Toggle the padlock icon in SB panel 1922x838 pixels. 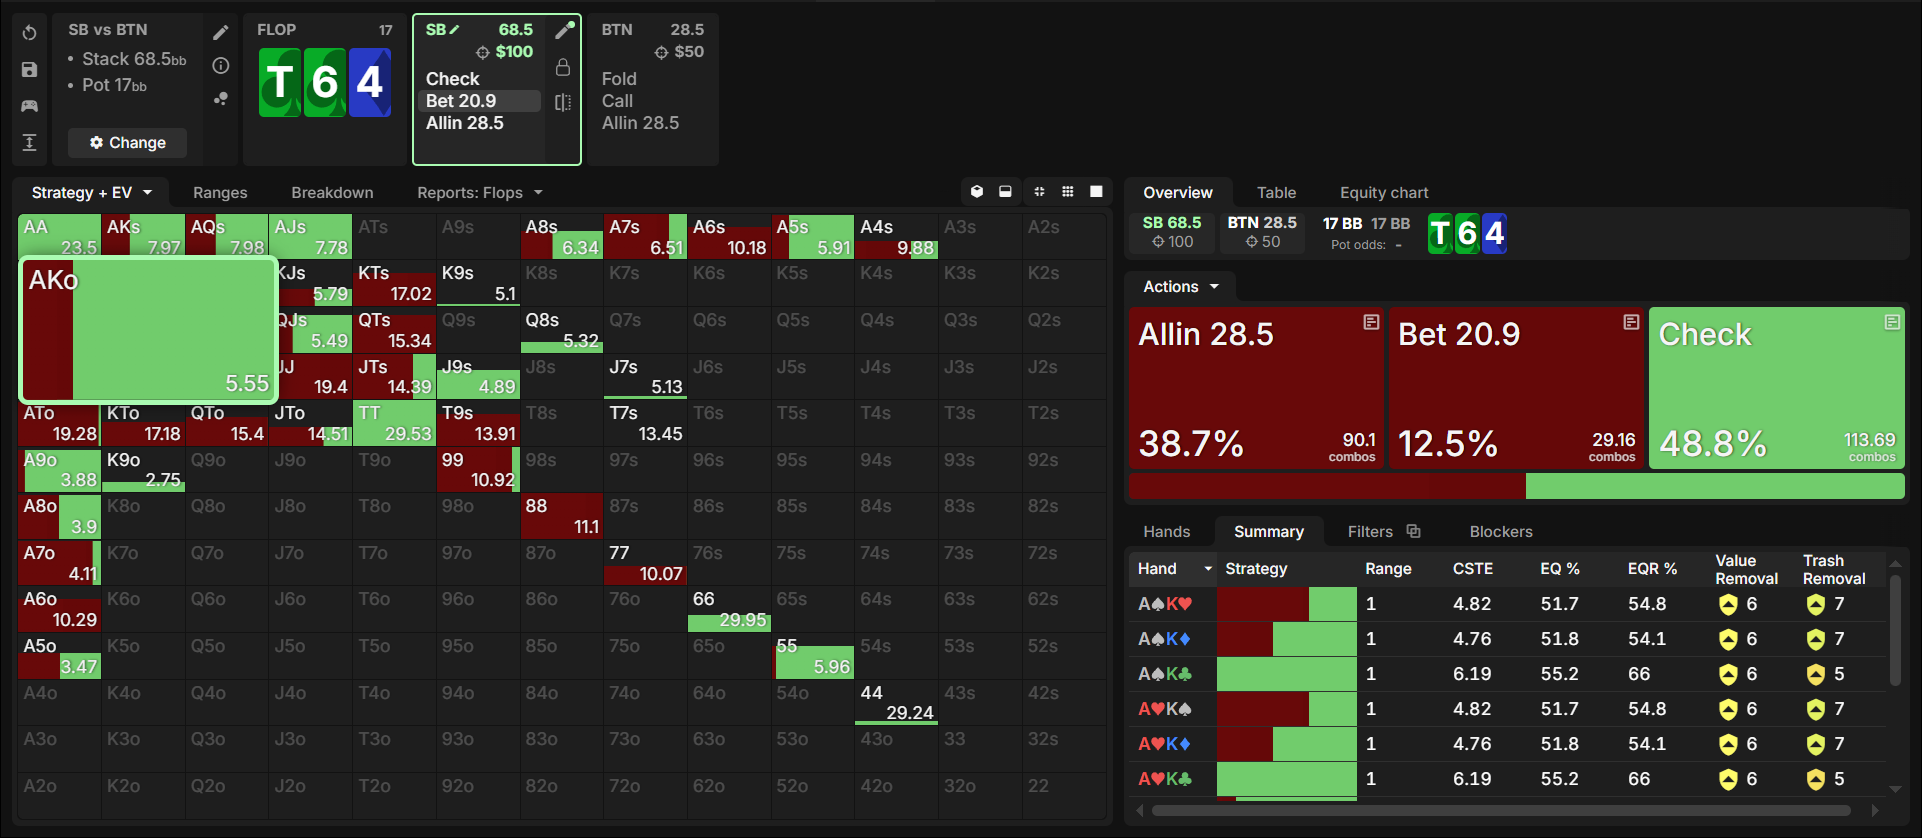[x=563, y=67]
